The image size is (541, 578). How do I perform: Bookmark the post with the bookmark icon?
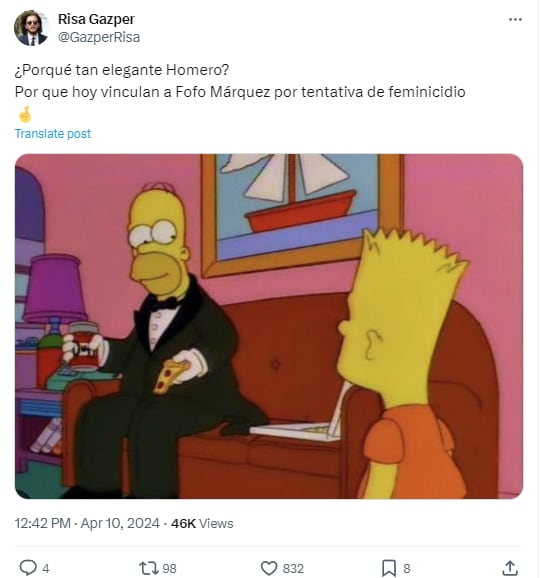[x=389, y=568]
